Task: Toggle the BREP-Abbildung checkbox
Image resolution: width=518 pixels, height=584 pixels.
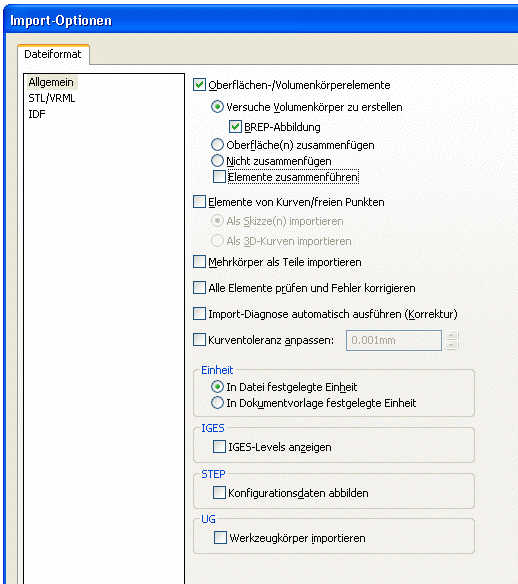Action: pos(235,127)
